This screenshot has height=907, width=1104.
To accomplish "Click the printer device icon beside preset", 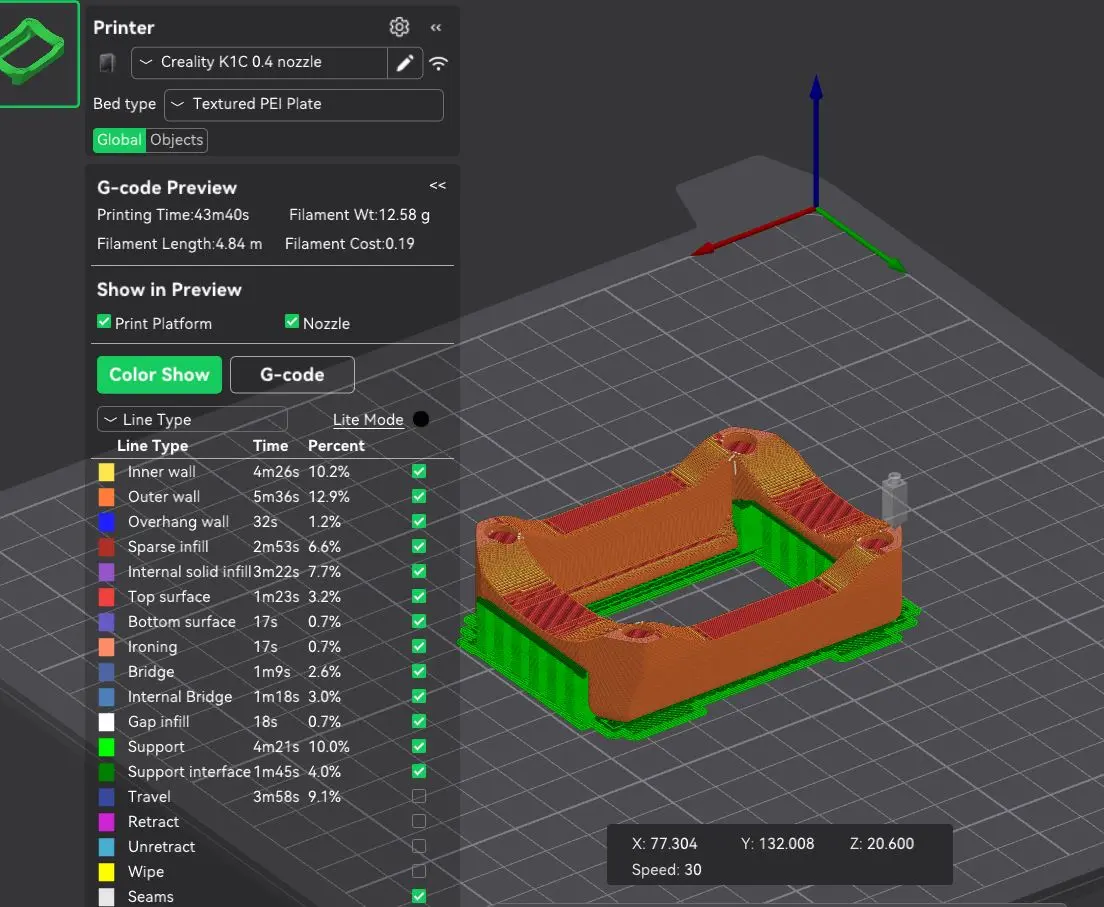I will tap(107, 63).
